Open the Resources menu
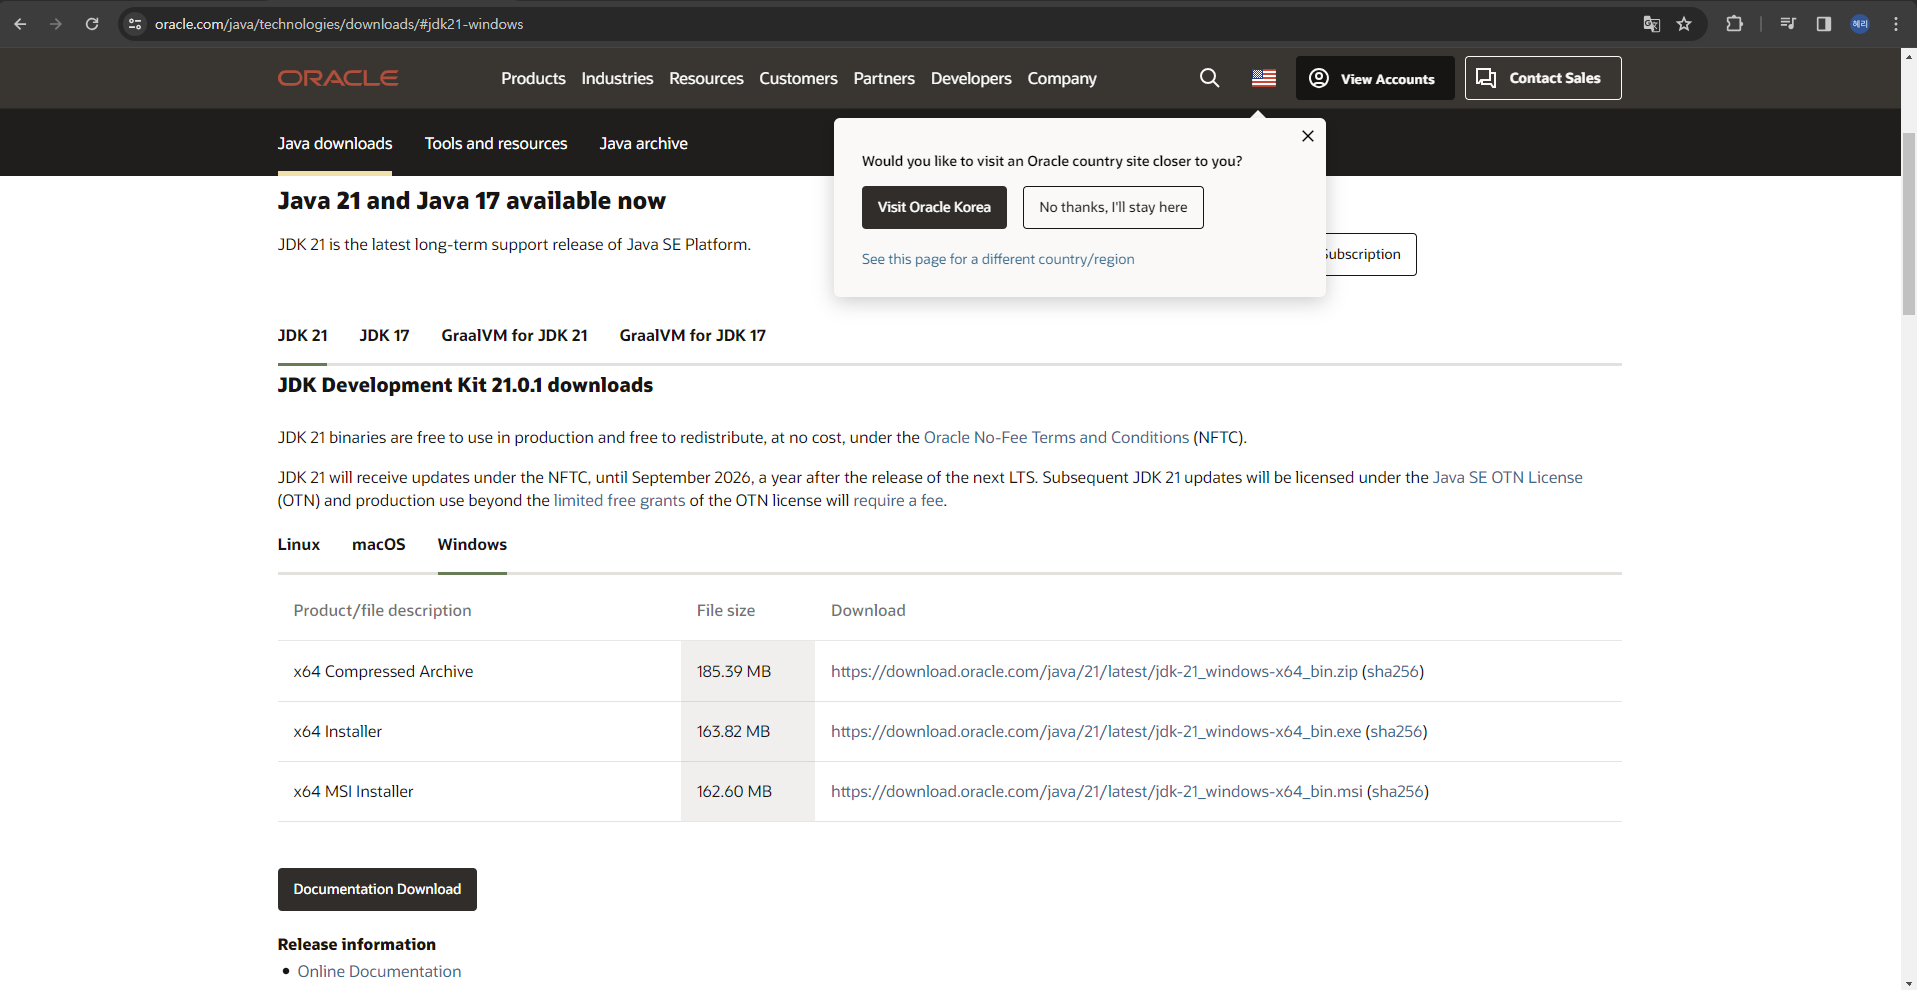This screenshot has height=990, width=1917. 706,78
